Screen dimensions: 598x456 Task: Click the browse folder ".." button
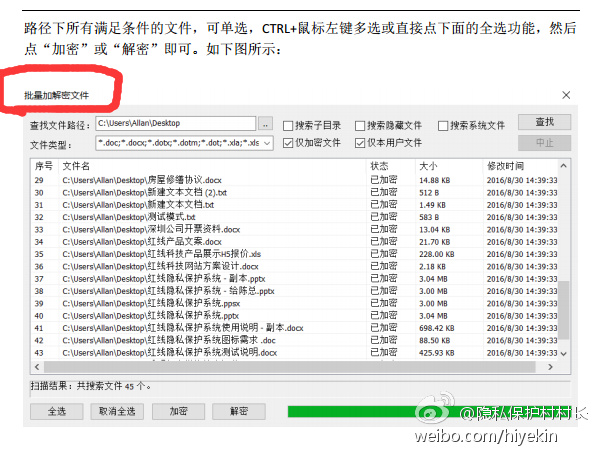[265, 124]
